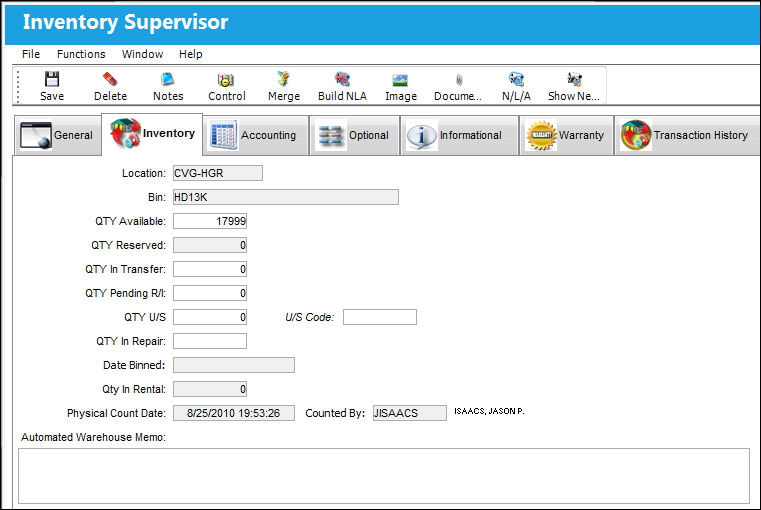Open the Help menu
This screenshot has height=510, width=761.
(x=190, y=54)
